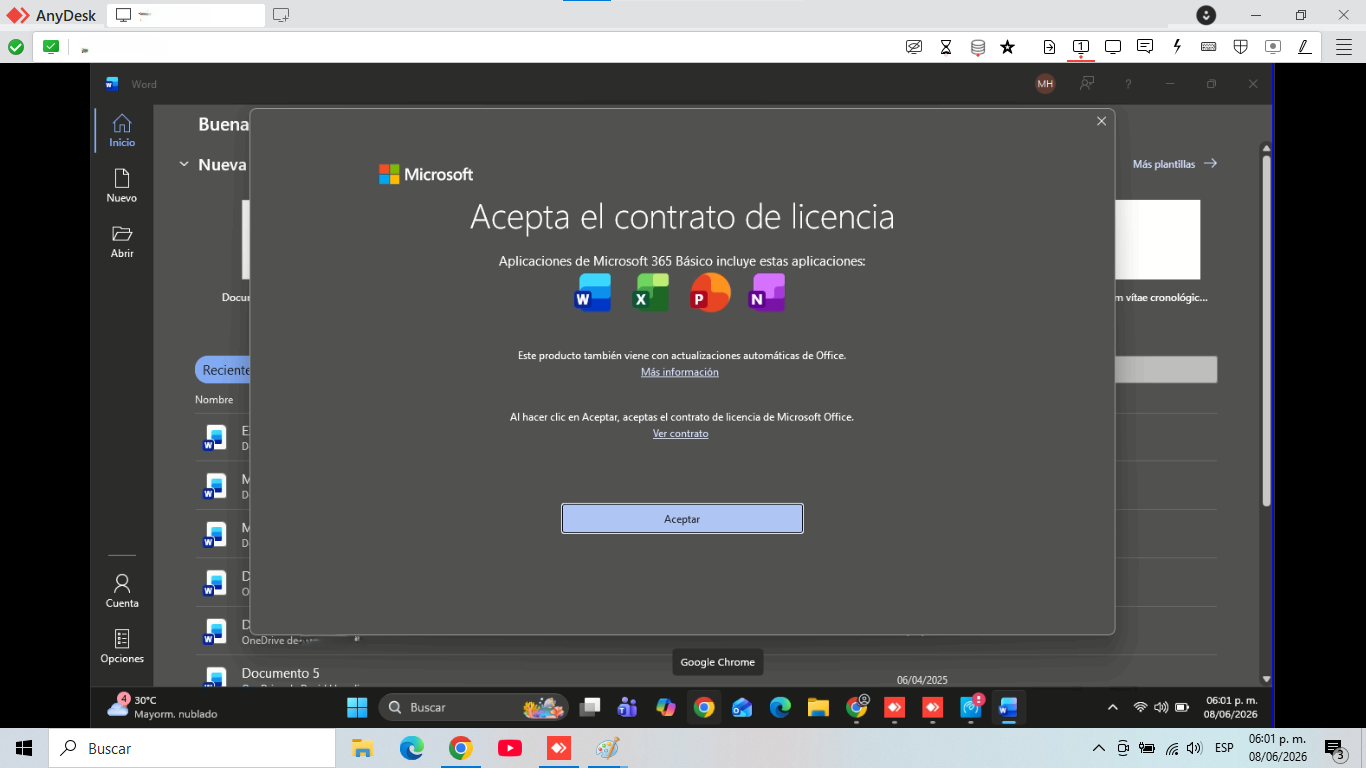The width and height of the screenshot is (1366, 770).
Task: Open the Más información link
Action: pyautogui.click(x=680, y=372)
